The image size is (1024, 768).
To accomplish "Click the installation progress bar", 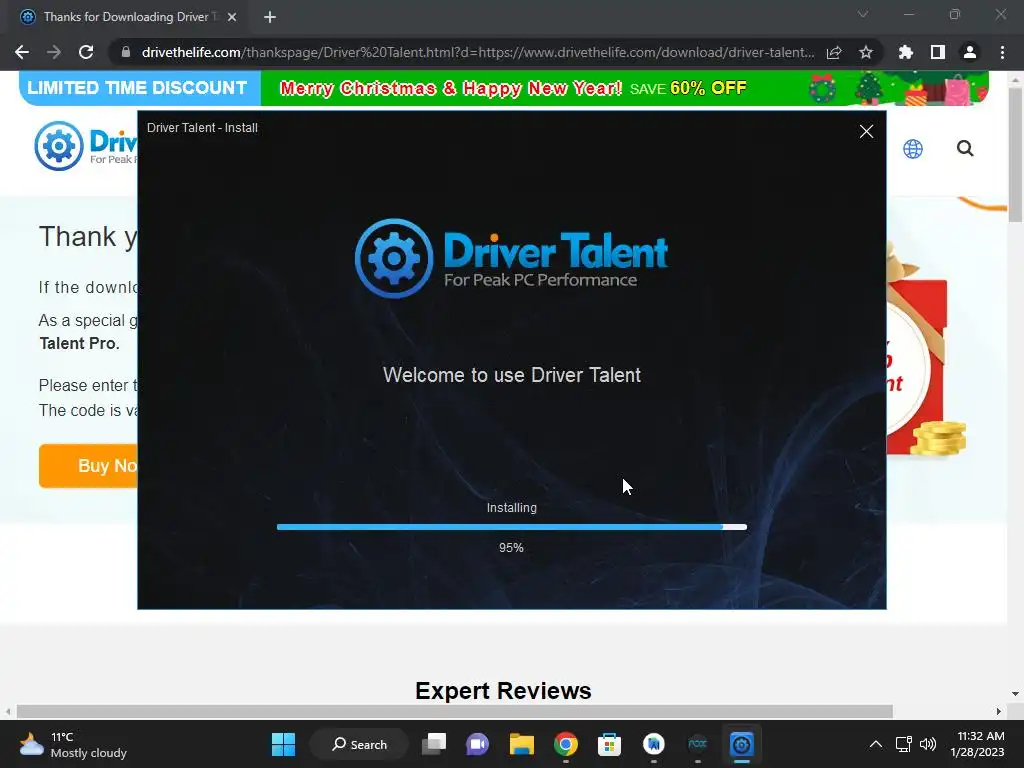I will coord(511,527).
